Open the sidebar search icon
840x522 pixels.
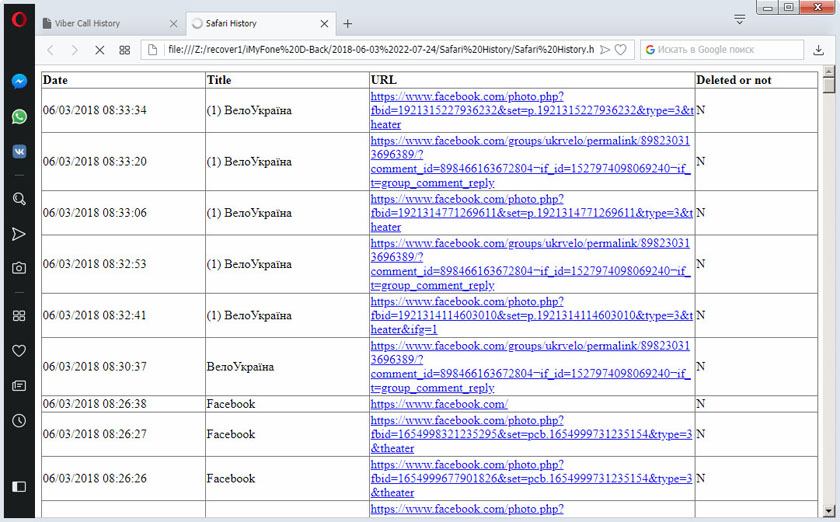pos(19,199)
